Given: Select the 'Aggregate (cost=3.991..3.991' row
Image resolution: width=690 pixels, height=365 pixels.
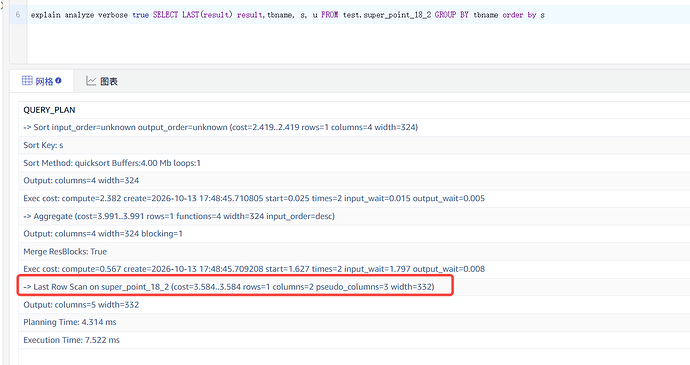Looking at the screenshot, I should (354, 216).
